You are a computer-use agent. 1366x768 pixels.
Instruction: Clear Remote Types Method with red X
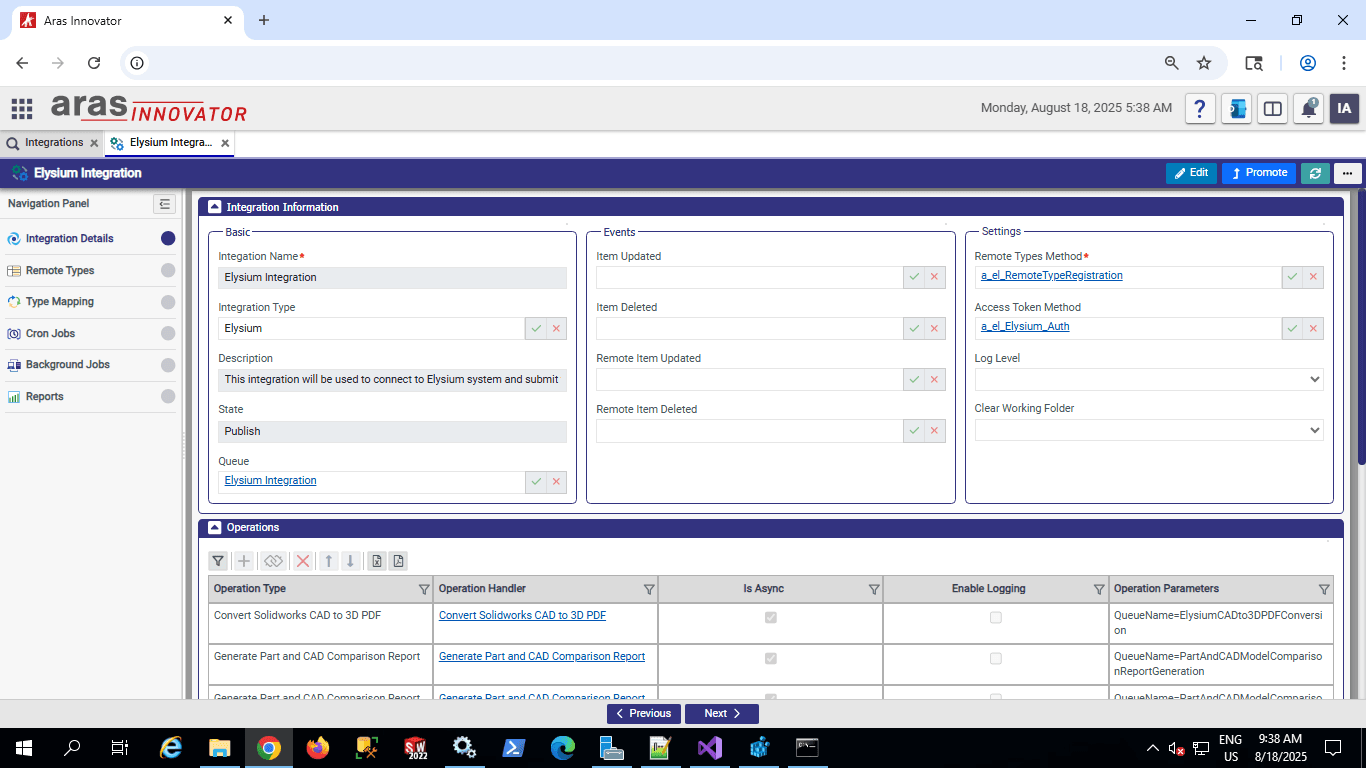coord(1313,277)
